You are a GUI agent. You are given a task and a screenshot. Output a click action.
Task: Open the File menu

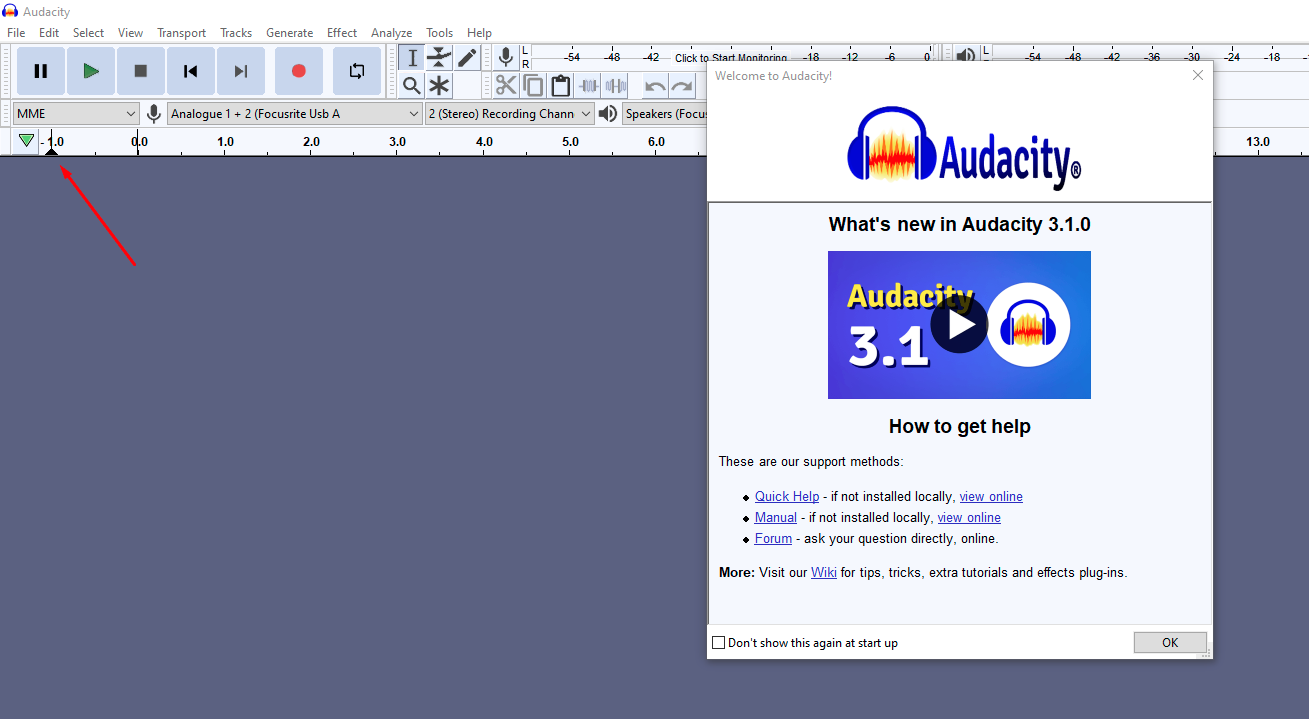16,33
